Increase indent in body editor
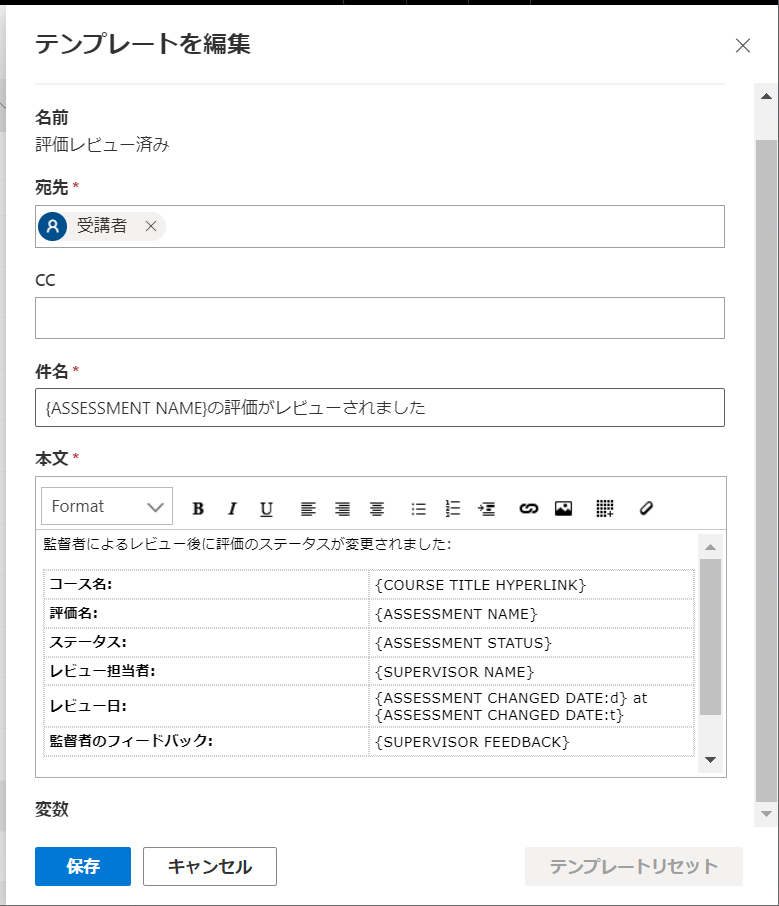Viewport: 779px width, 906px height. [487, 508]
